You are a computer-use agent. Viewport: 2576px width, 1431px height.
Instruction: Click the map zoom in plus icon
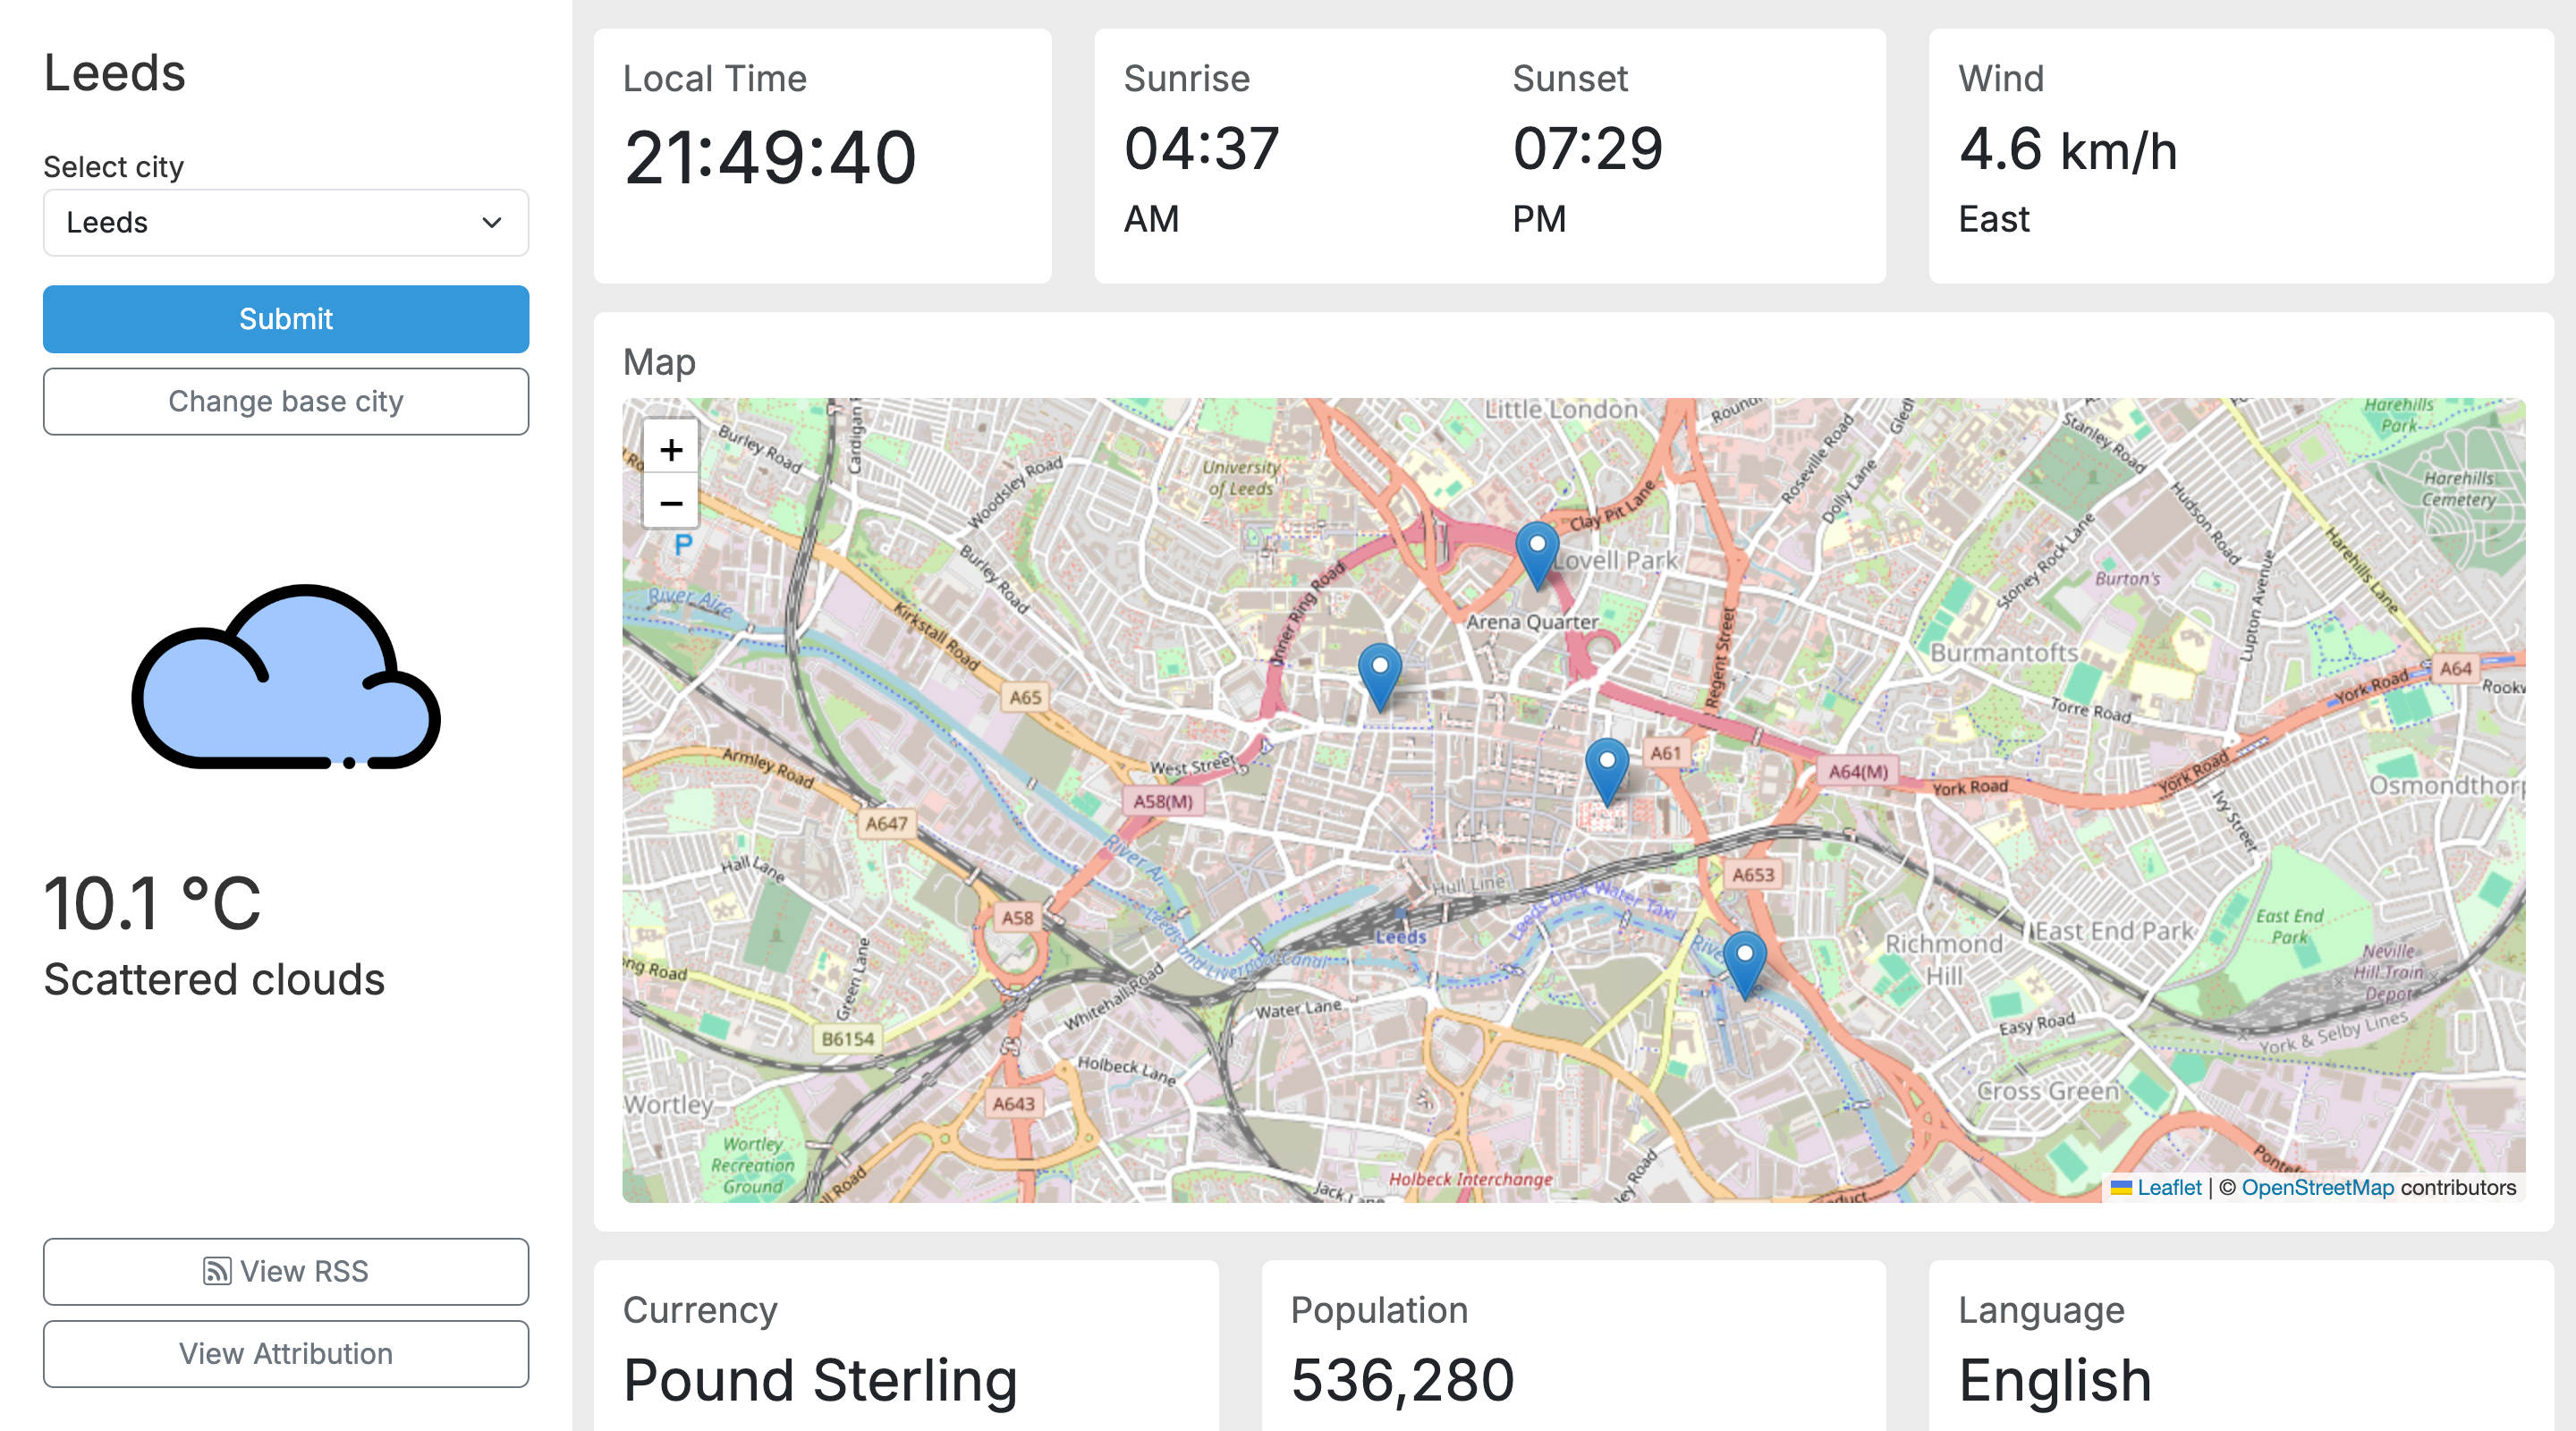tap(671, 450)
